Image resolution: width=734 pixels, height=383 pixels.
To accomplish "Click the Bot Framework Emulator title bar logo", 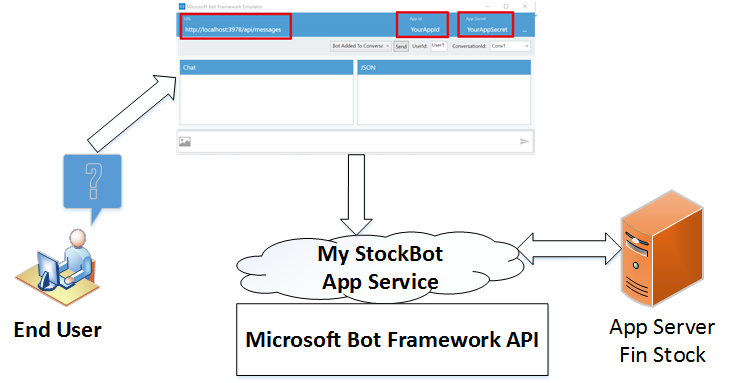I will click(x=182, y=7).
